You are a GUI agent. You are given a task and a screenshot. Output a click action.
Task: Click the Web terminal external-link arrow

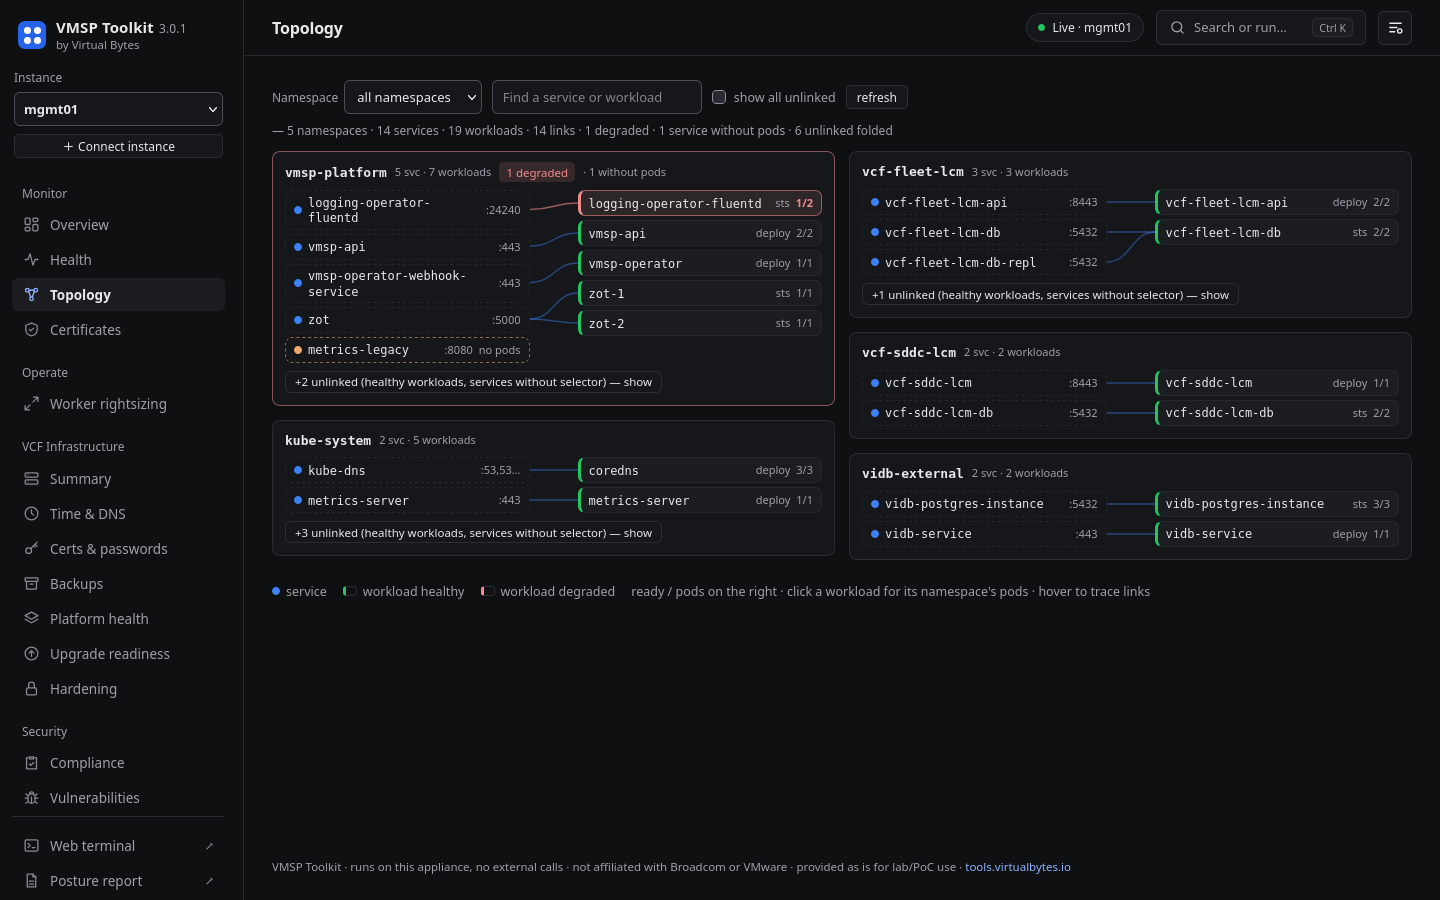coord(209,846)
